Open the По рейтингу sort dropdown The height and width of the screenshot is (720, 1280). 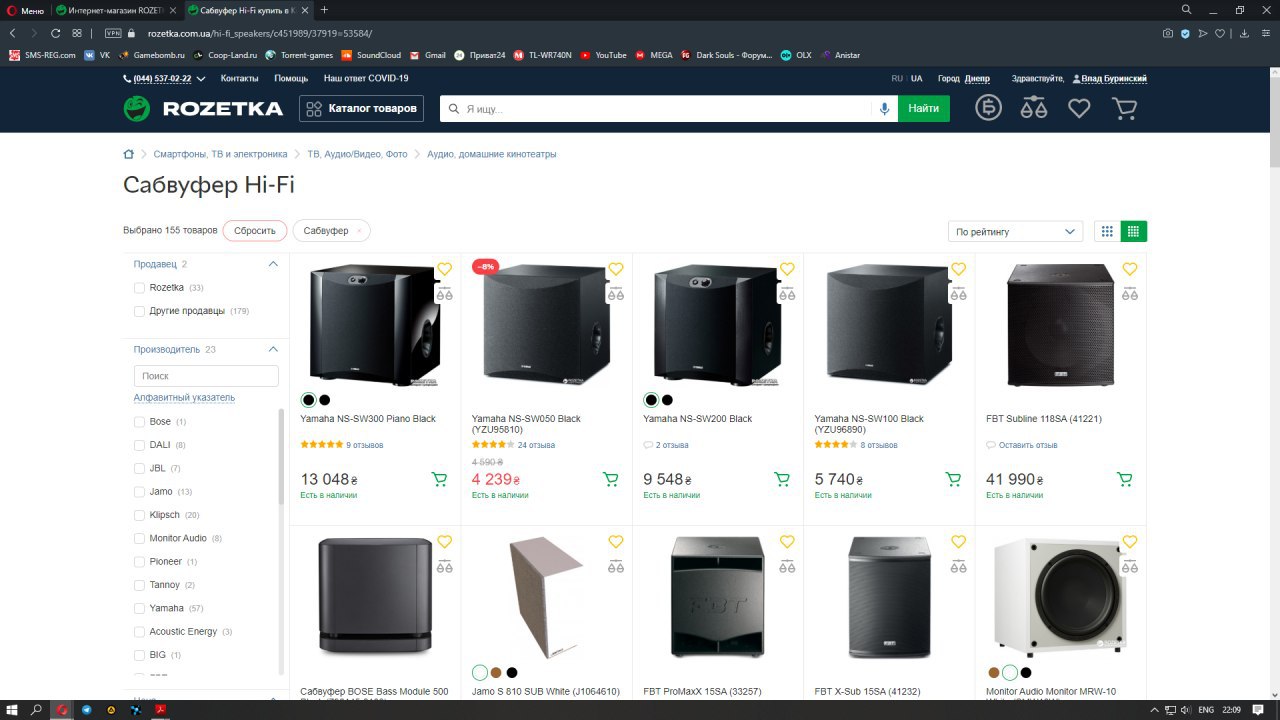(x=1016, y=231)
